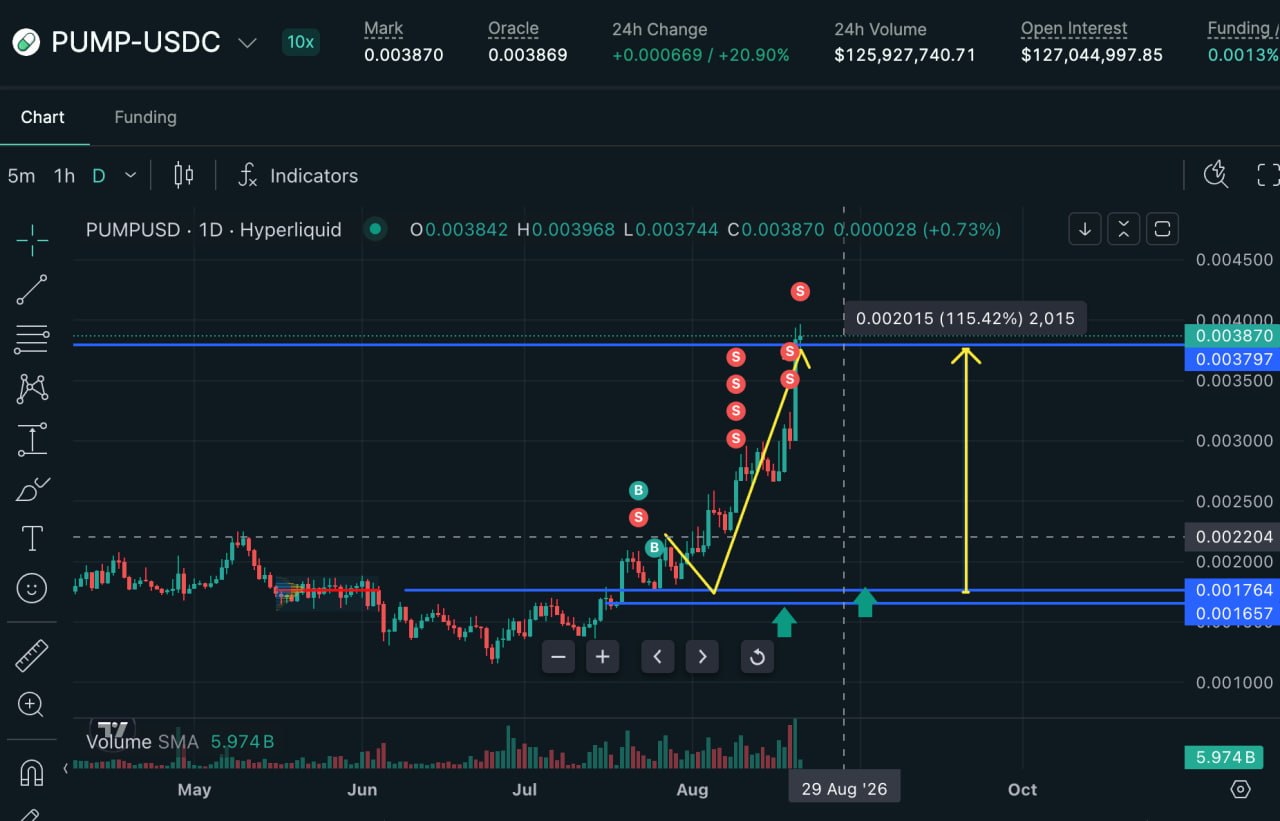Click the Oct label on time axis
This screenshot has width=1280, height=821.
point(1022,789)
